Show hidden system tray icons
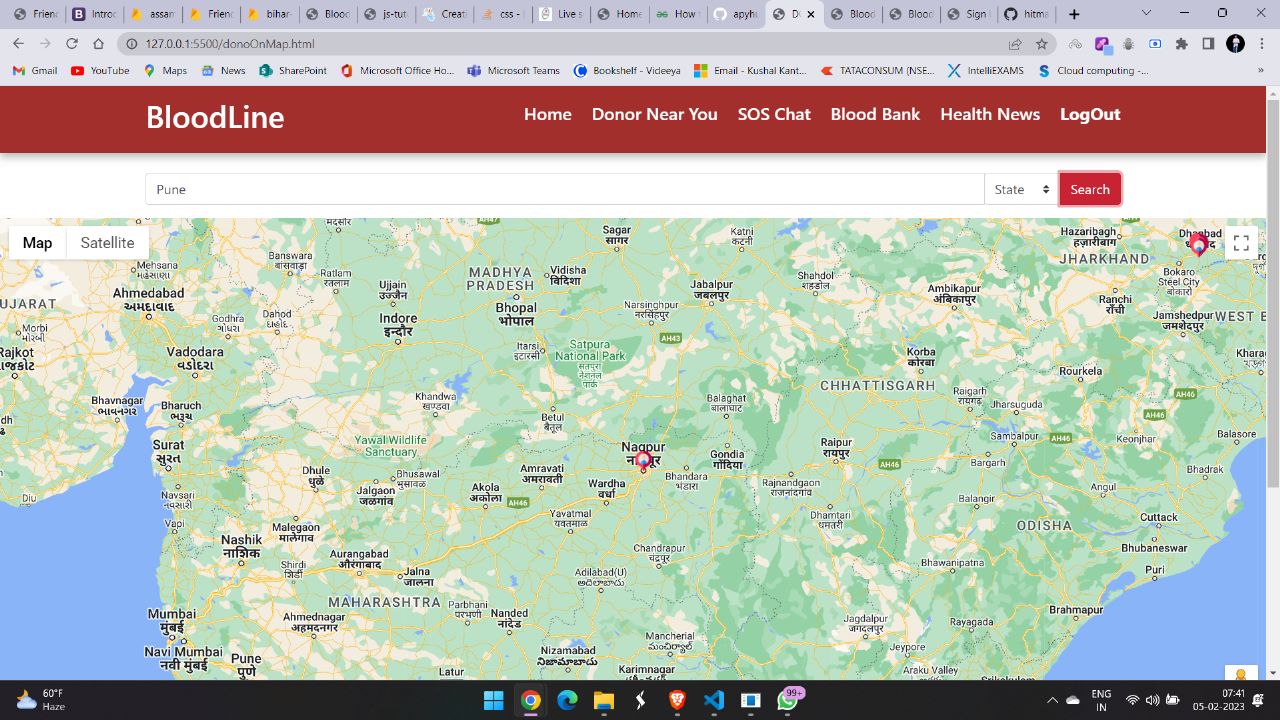The image size is (1280, 720). tap(1052, 700)
